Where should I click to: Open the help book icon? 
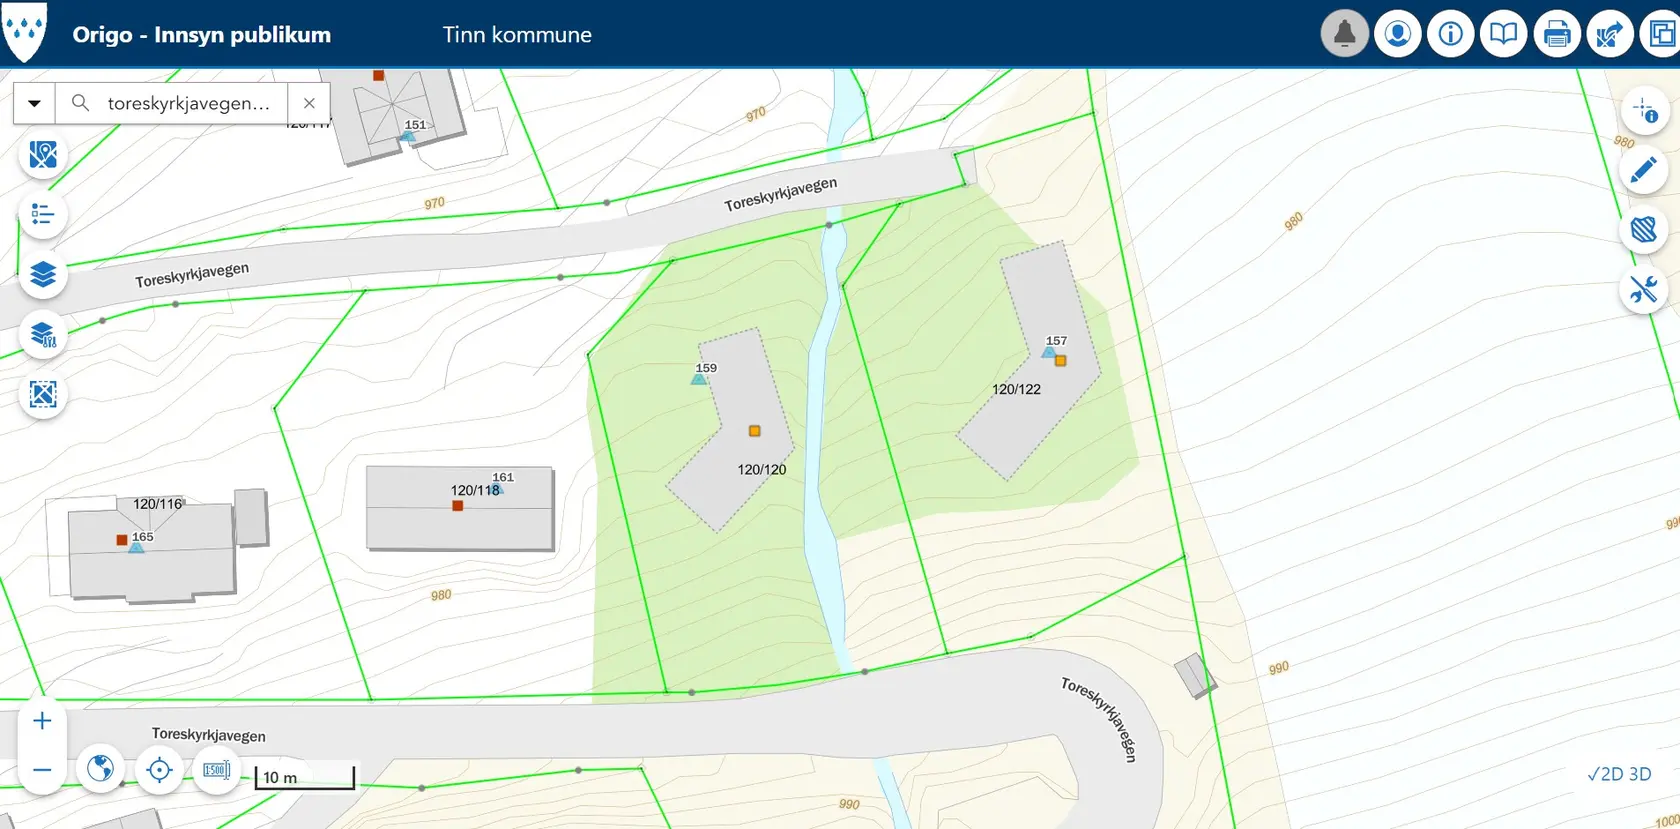point(1503,34)
